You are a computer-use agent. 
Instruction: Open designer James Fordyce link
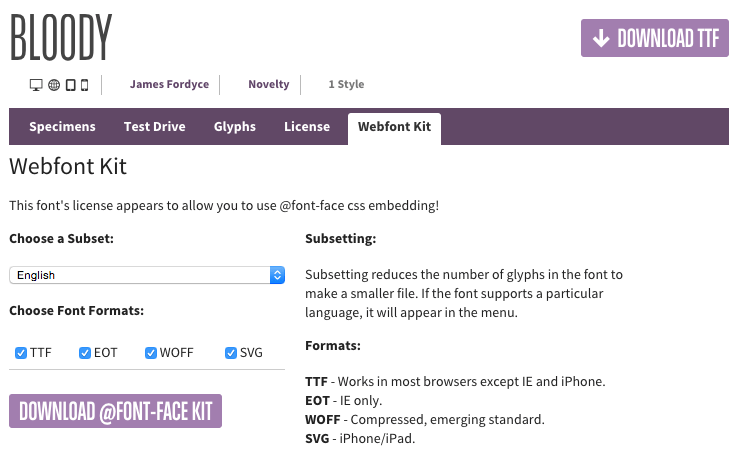tap(169, 85)
